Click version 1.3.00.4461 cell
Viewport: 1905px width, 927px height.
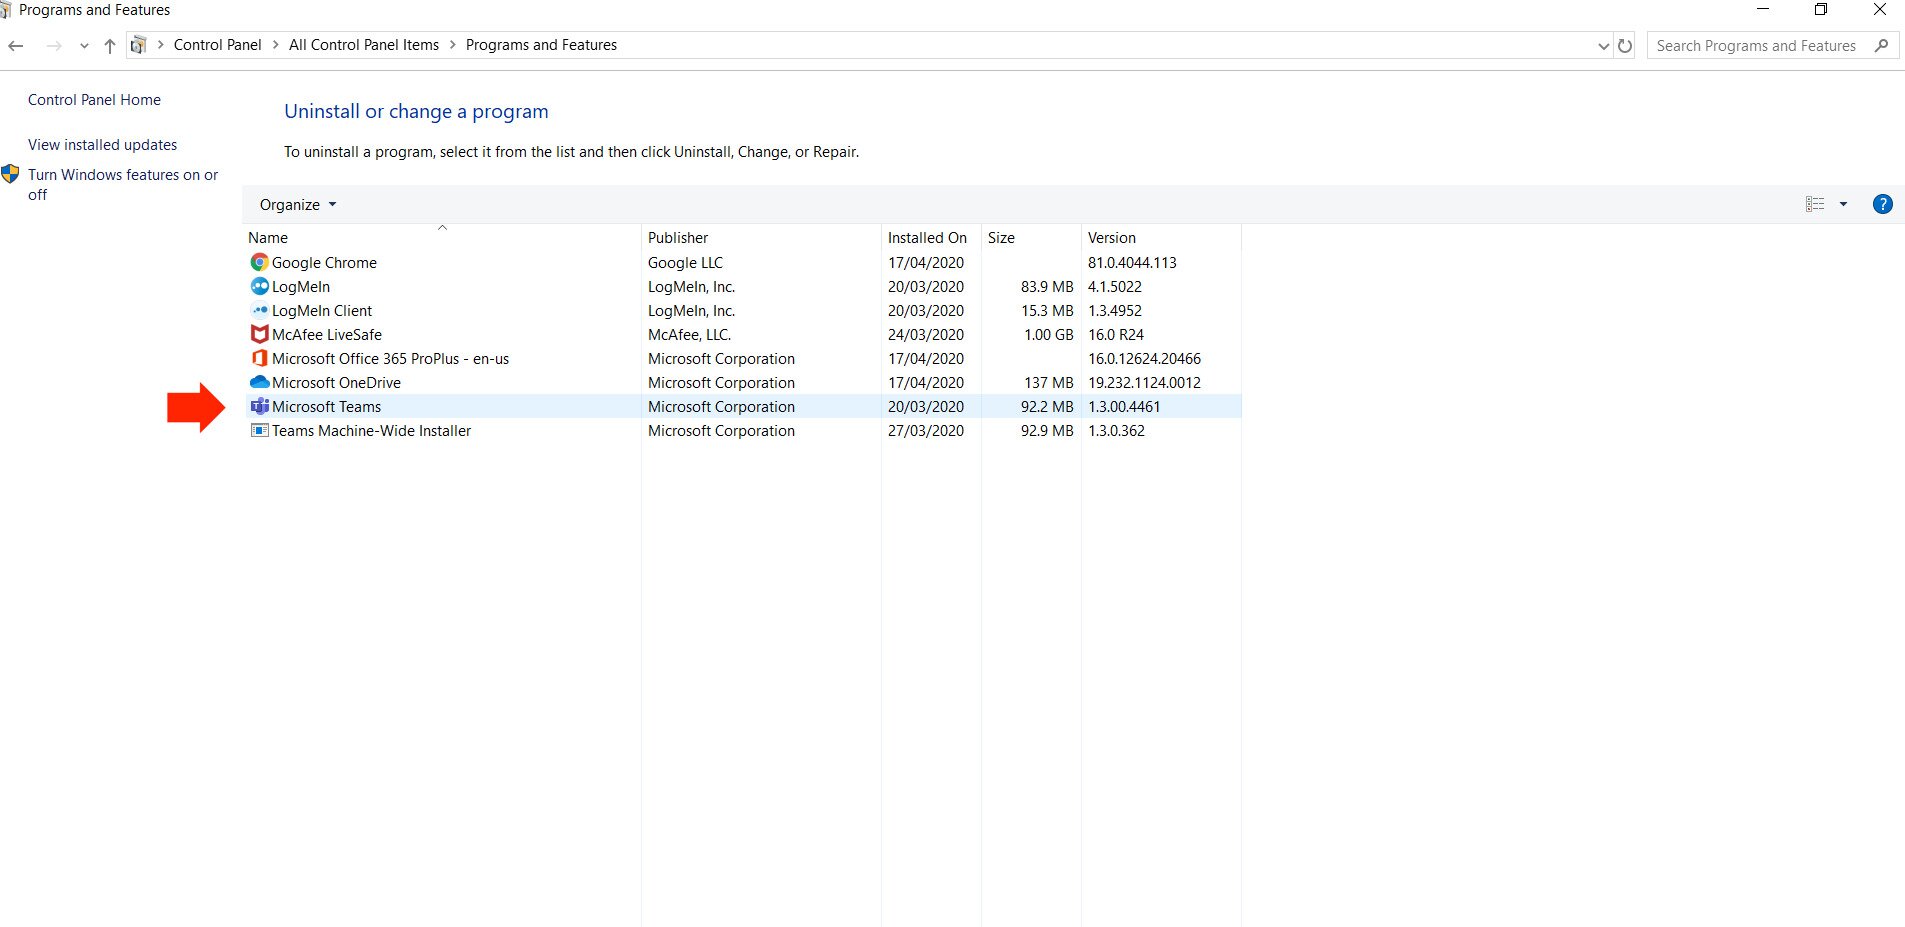coord(1124,407)
